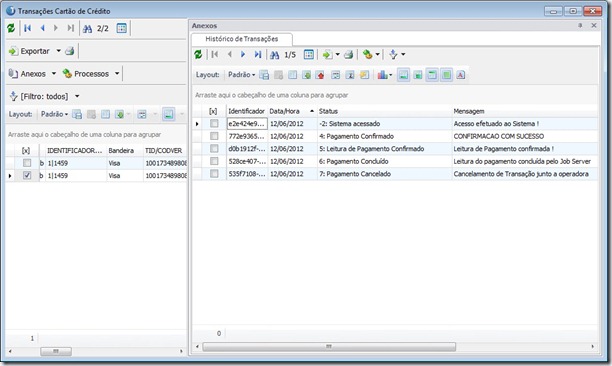The image size is (612, 366).
Task: Click the Exportar button
Action: point(30,51)
